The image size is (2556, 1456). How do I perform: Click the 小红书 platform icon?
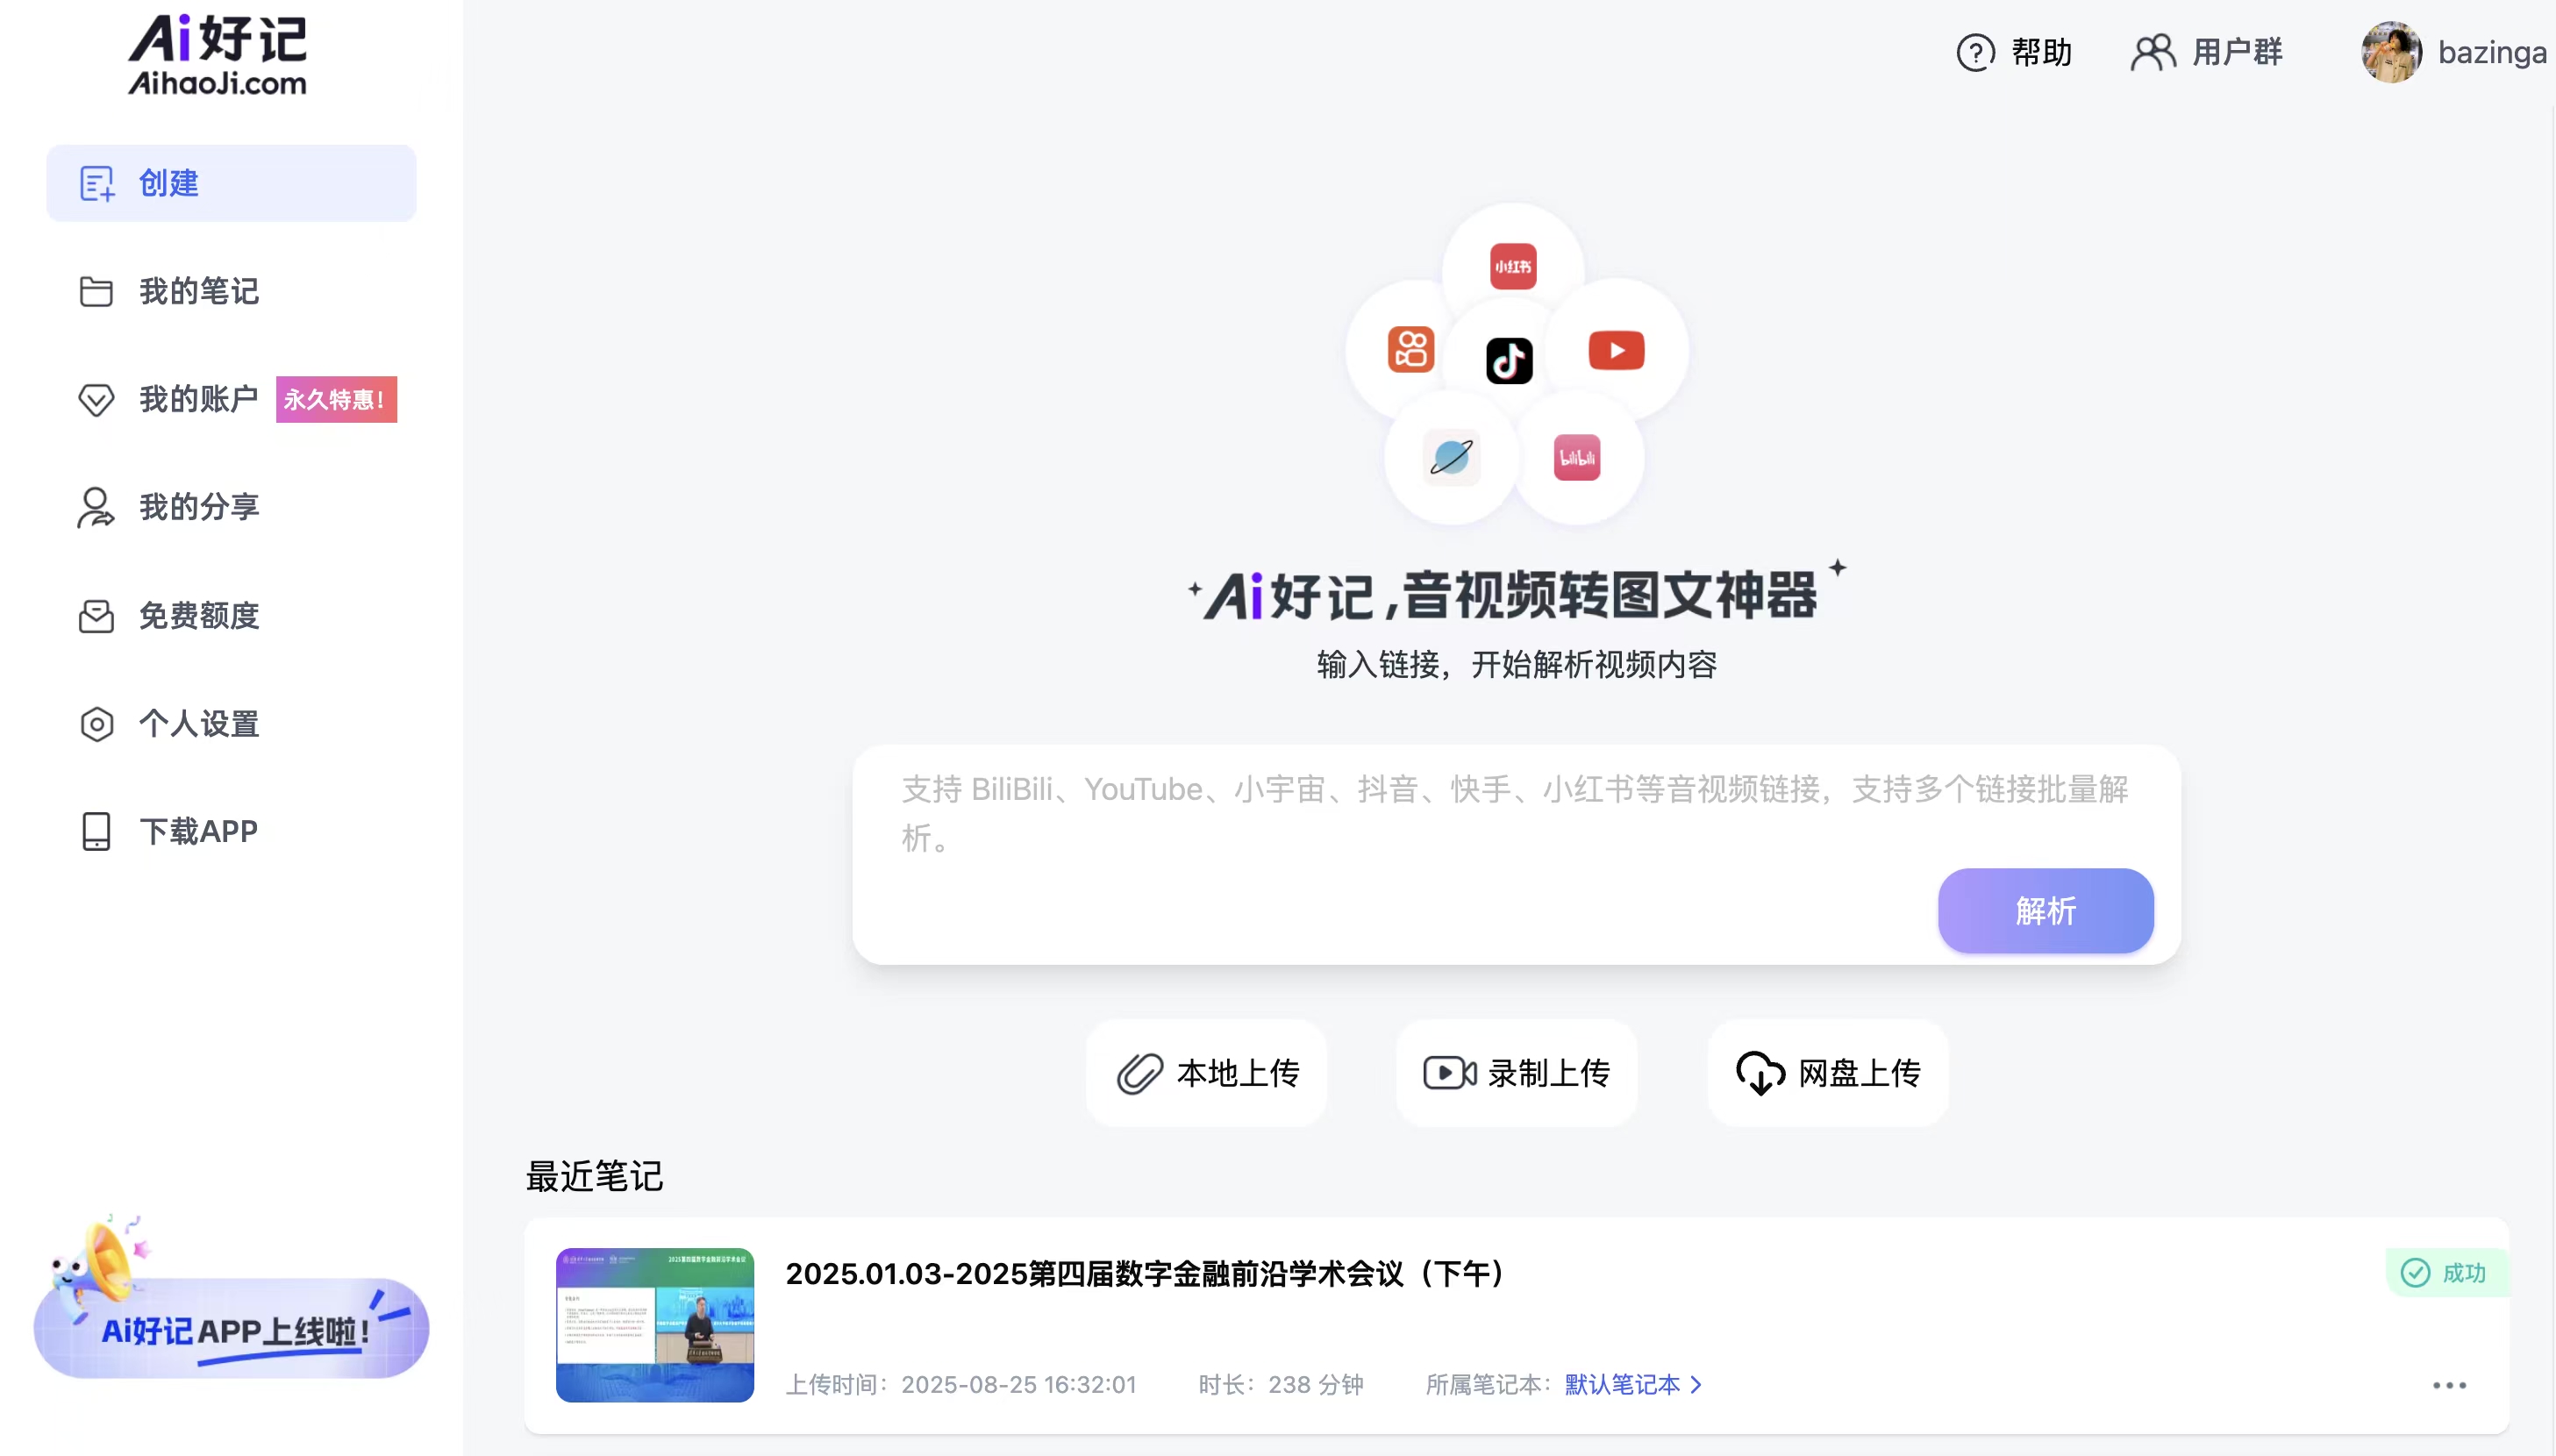[1513, 267]
